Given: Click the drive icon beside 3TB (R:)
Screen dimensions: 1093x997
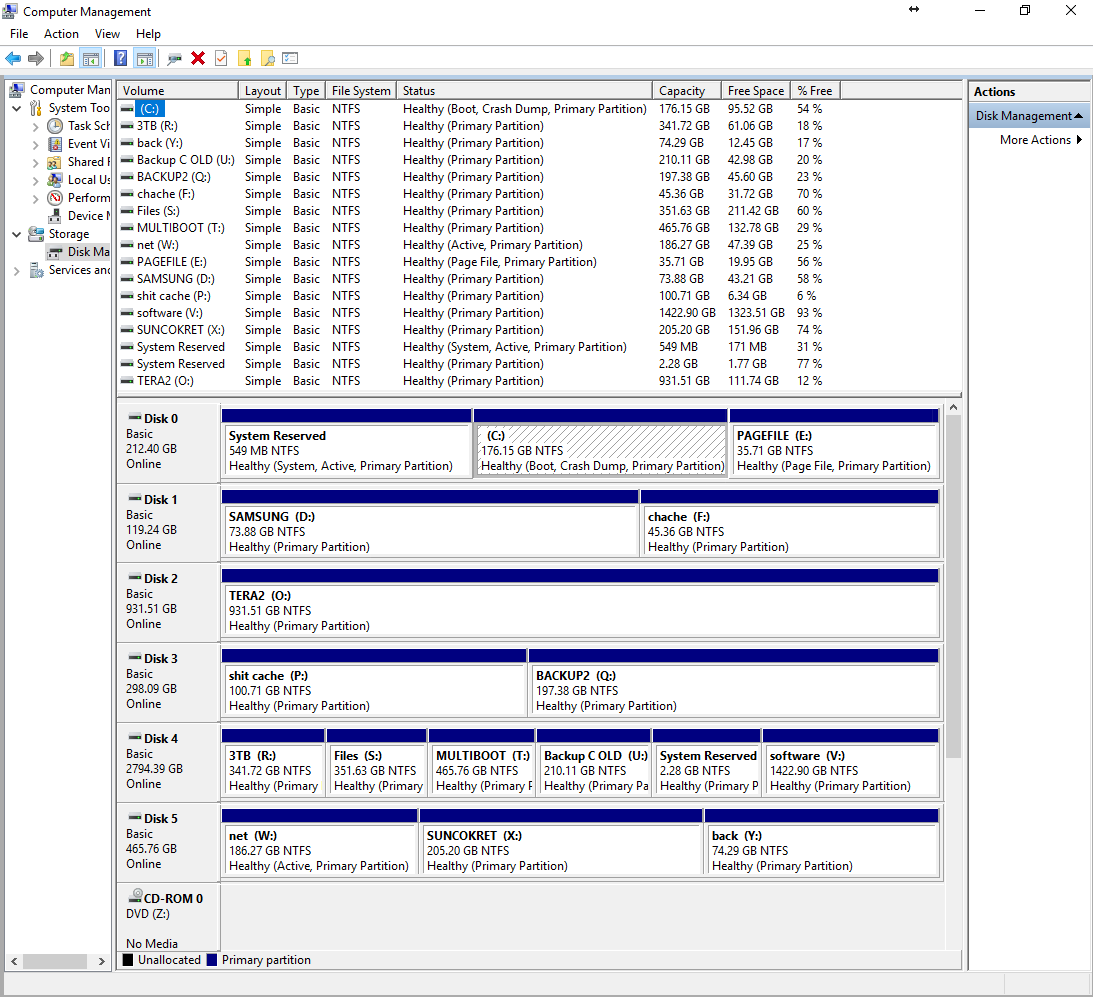Looking at the screenshot, I should point(127,126).
